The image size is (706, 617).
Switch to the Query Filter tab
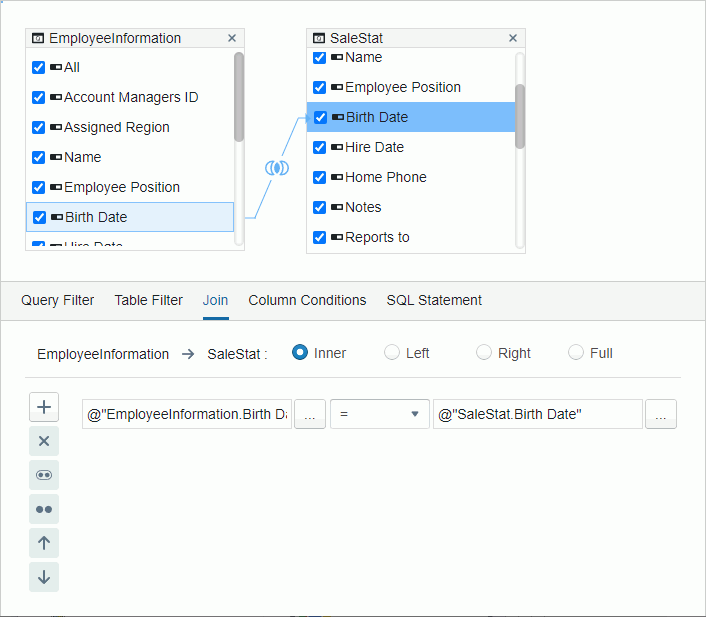tap(58, 300)
